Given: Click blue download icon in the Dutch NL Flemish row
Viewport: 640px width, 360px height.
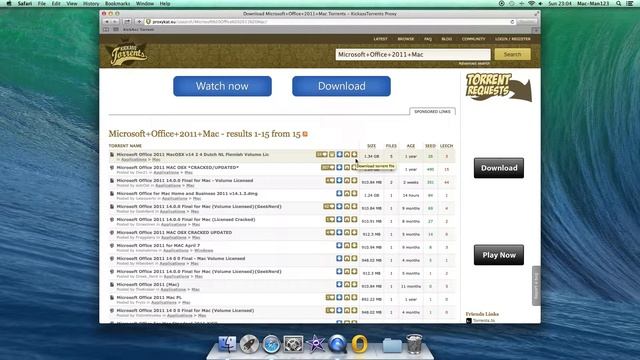Looking at the screenshot, I should pyautogui.click(x=340, y=154).
